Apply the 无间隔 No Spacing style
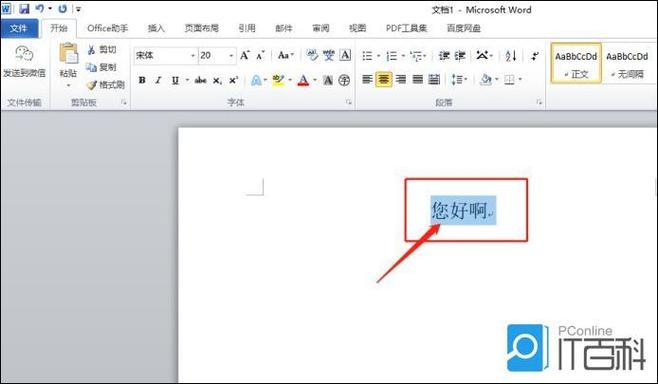 click(x=627, y=63)
